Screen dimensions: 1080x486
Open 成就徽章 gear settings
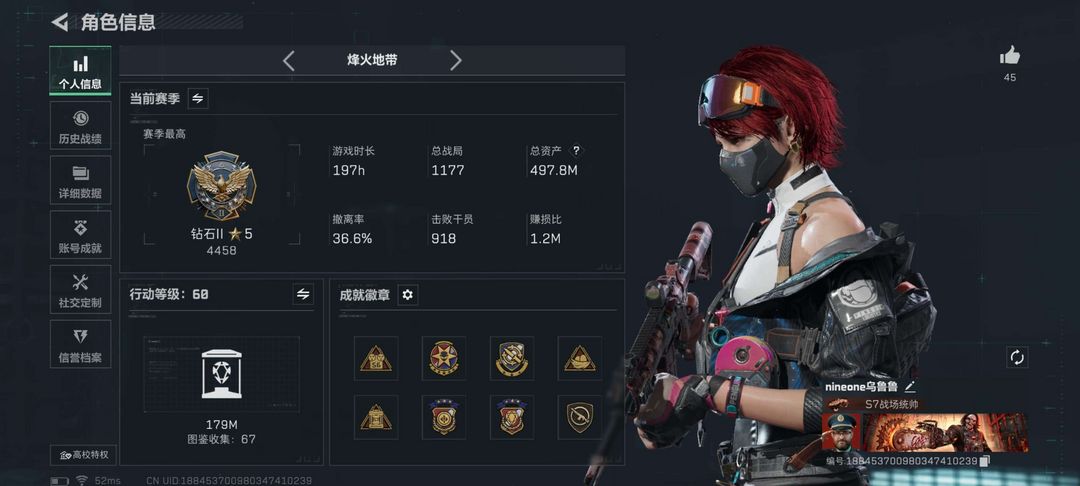click(408, 295)
